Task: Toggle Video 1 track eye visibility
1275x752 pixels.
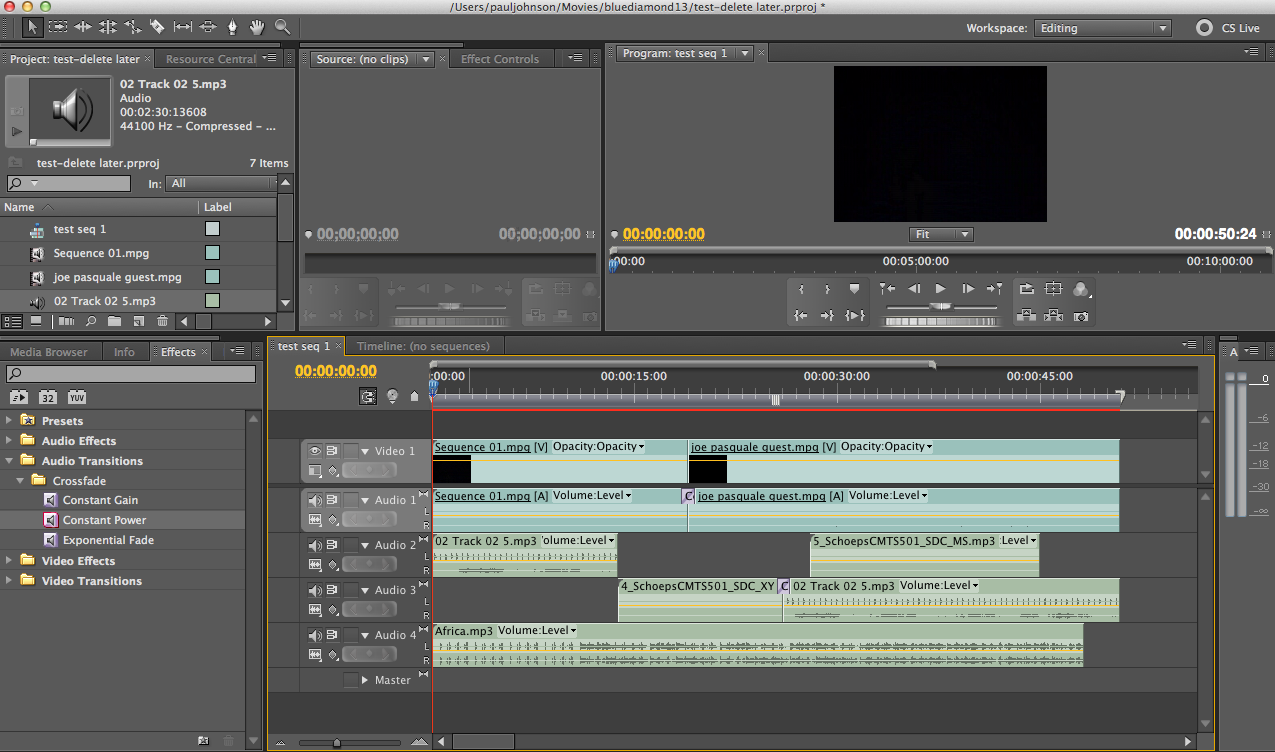Action: pos(315,451)
